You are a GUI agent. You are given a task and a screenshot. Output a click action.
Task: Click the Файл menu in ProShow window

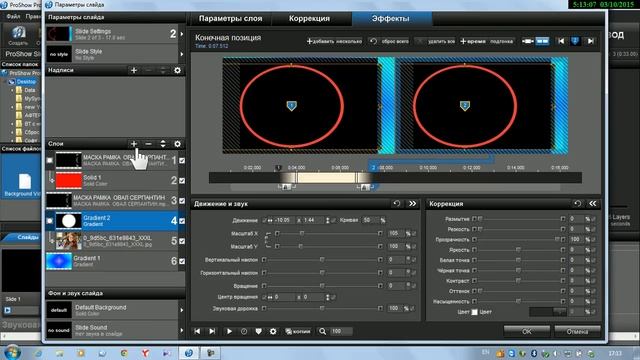[13, 17]
